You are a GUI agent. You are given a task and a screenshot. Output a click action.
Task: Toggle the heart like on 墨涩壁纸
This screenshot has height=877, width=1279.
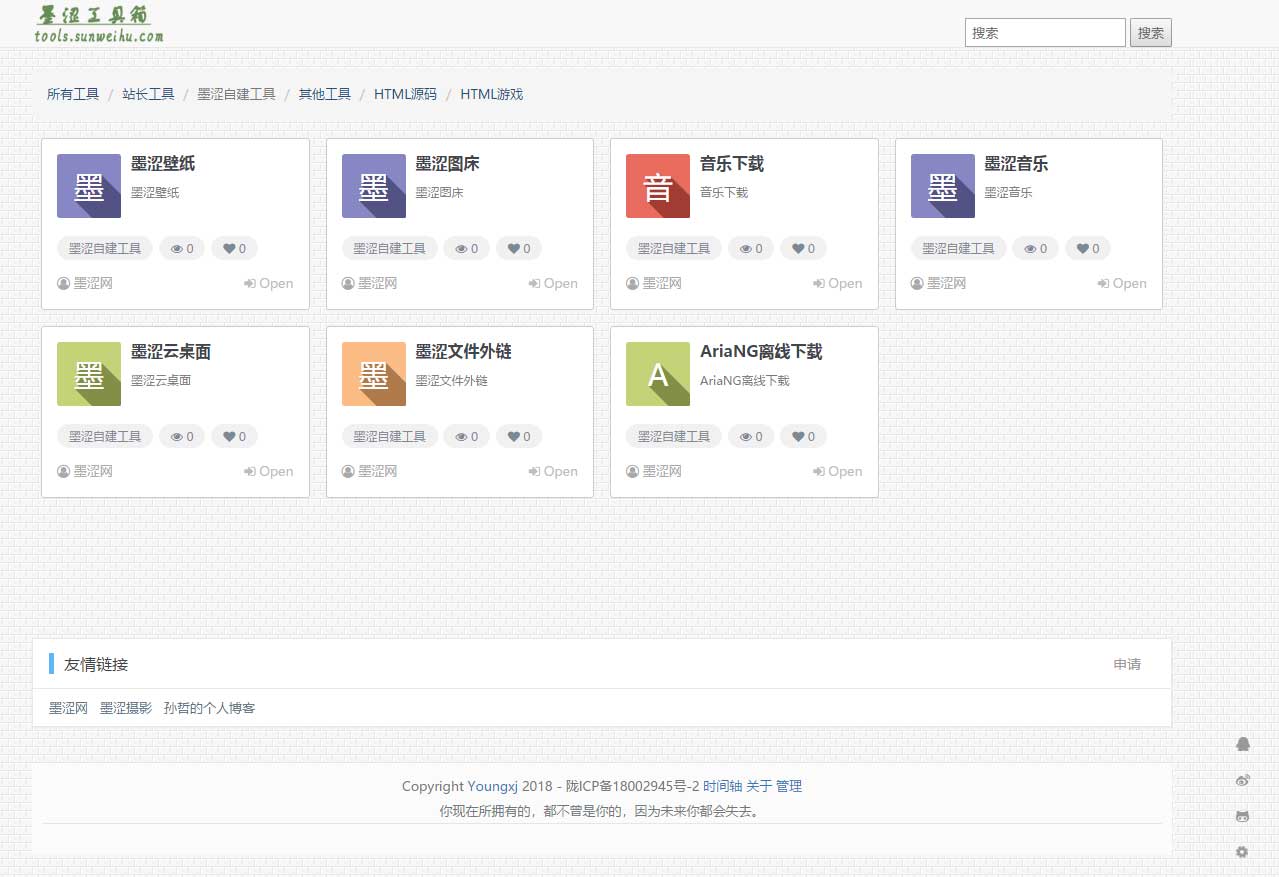(234, 248)
